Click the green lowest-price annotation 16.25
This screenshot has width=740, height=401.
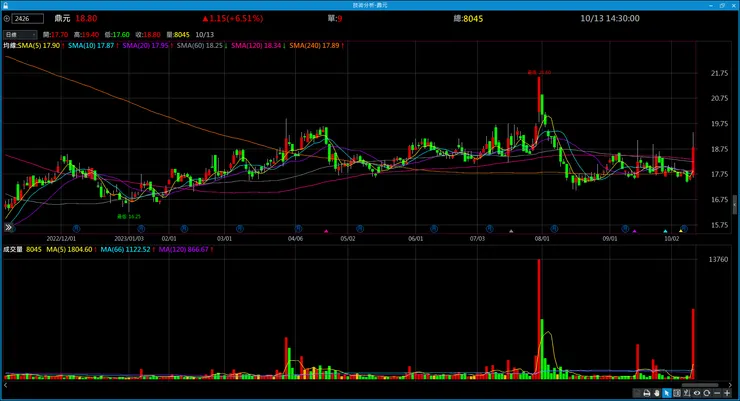click(x=129, y=217)
